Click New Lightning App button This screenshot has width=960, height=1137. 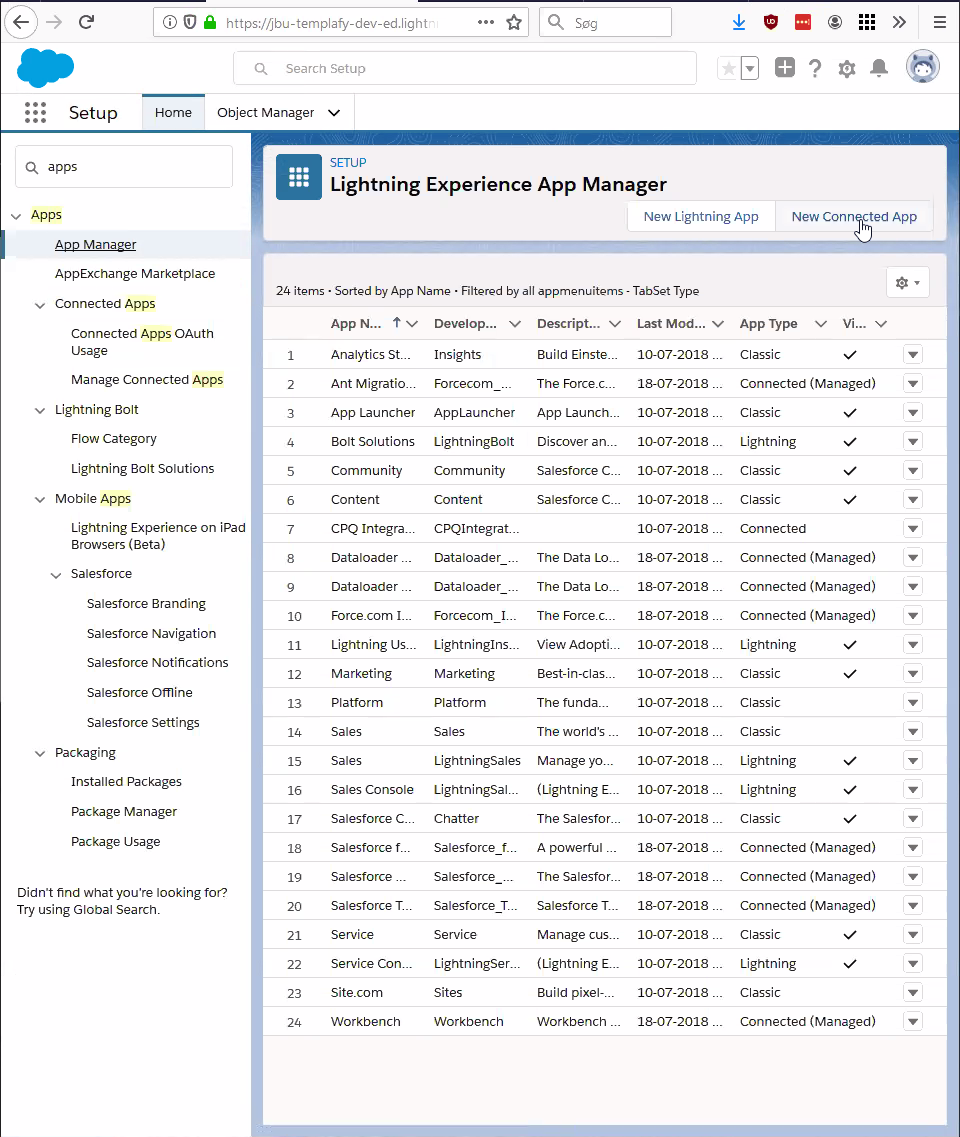click(701, 216)
